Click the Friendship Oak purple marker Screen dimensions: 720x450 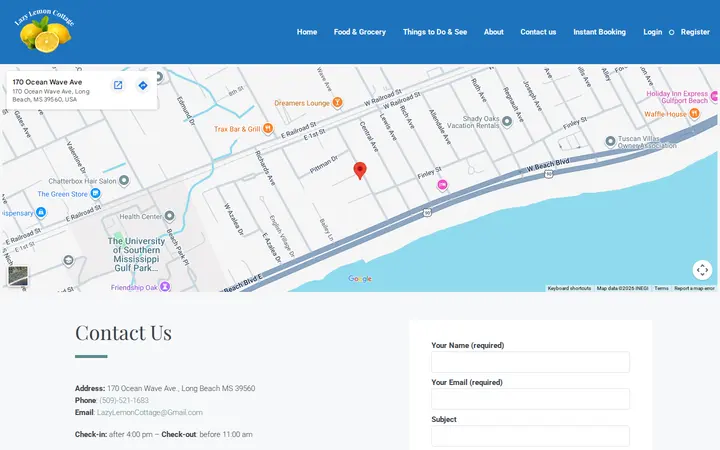(x=165, y=287)
